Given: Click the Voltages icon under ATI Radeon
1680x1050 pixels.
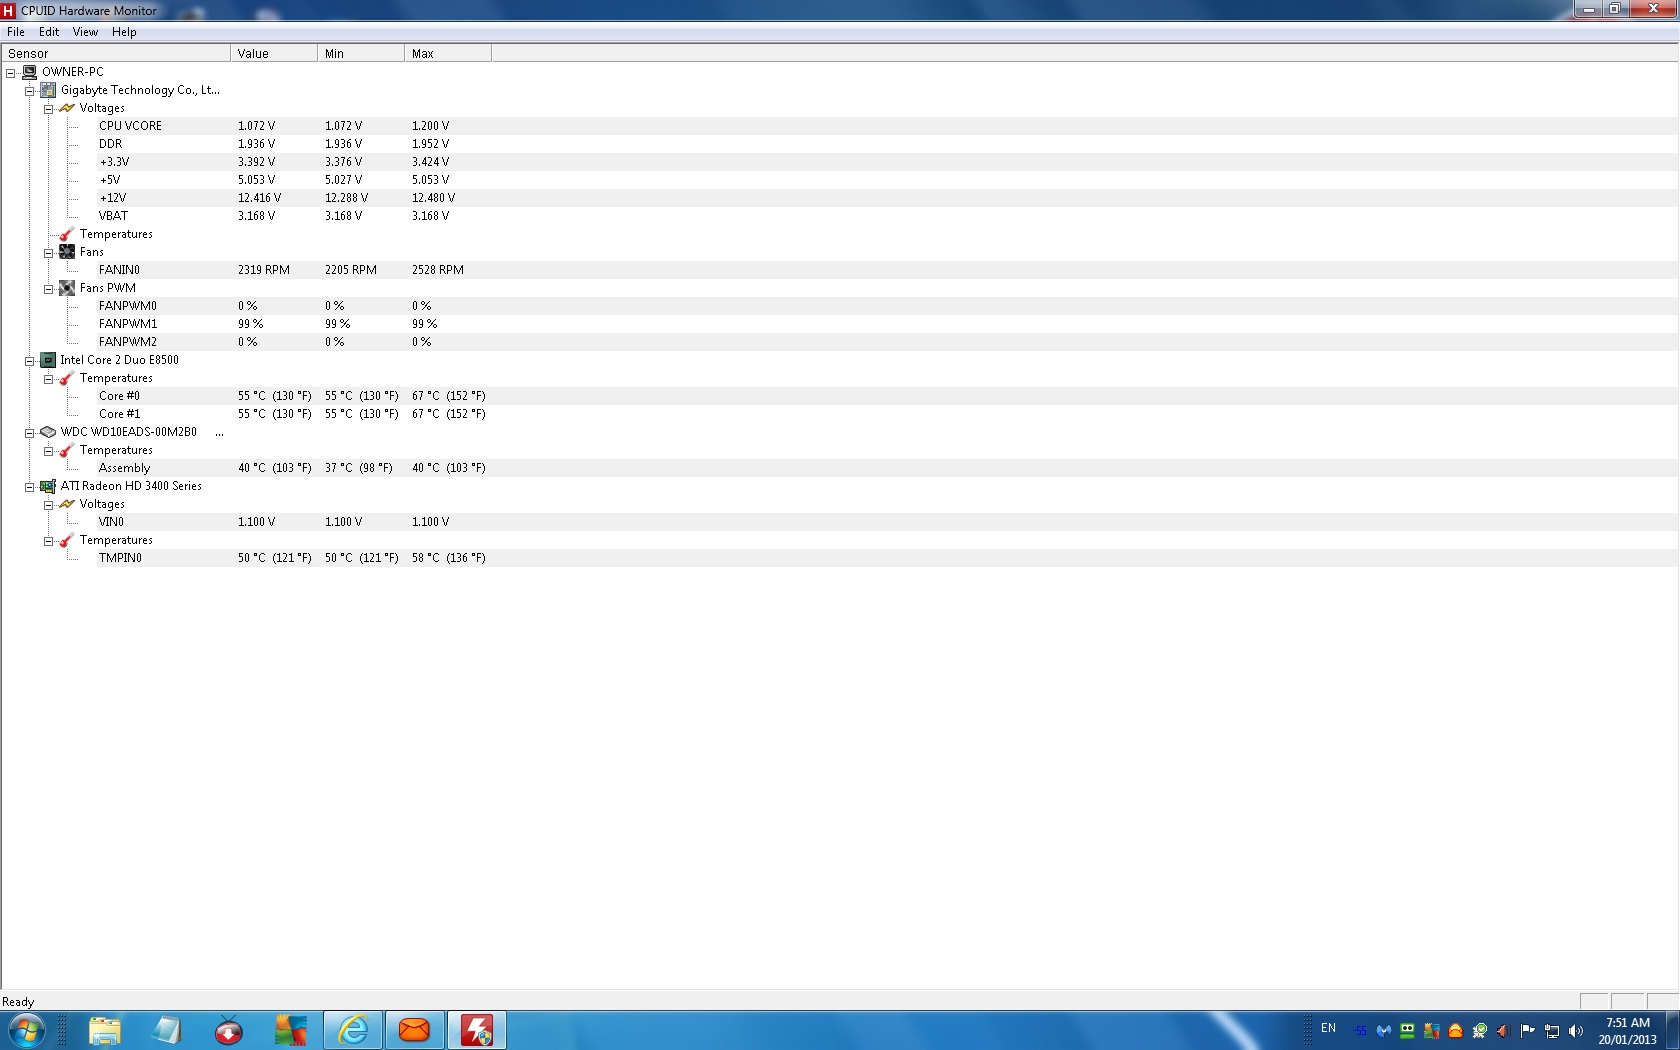Looking at the screenshot, I should (67, 504).
